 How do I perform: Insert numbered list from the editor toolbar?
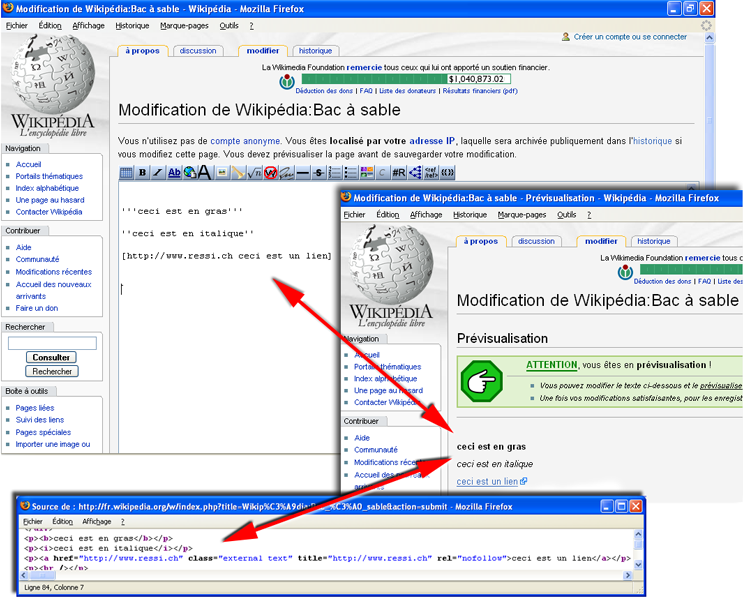[x=335, y=173]
